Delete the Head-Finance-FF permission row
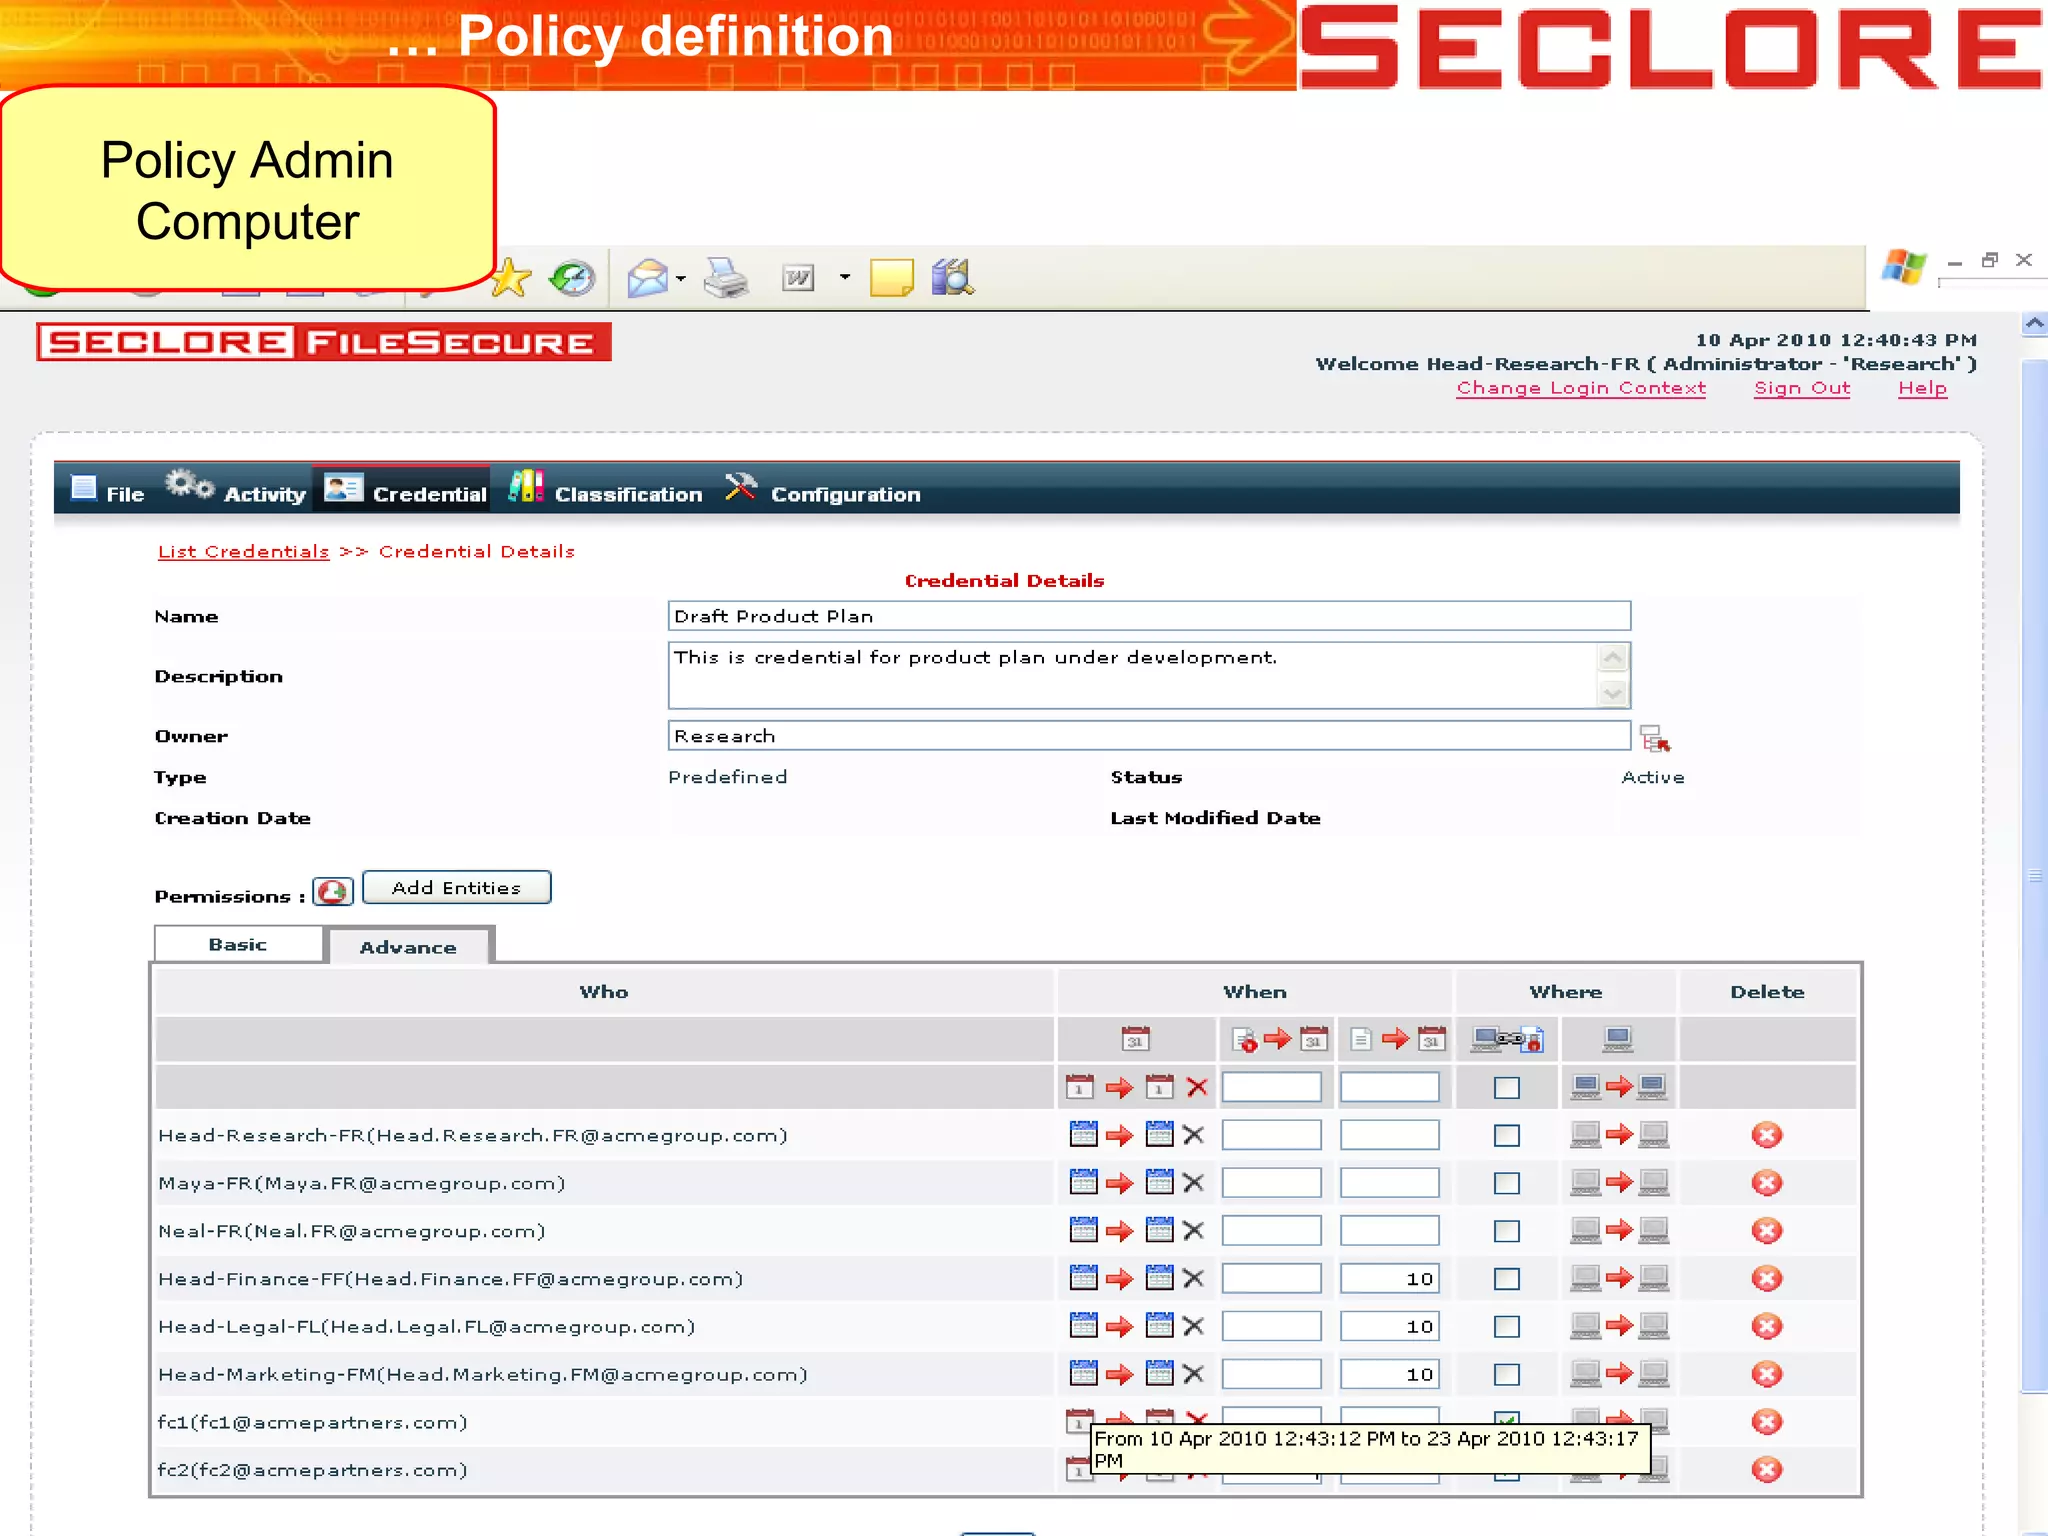Screen dimensions: 2048x1536 [x=1767, y=1279]
